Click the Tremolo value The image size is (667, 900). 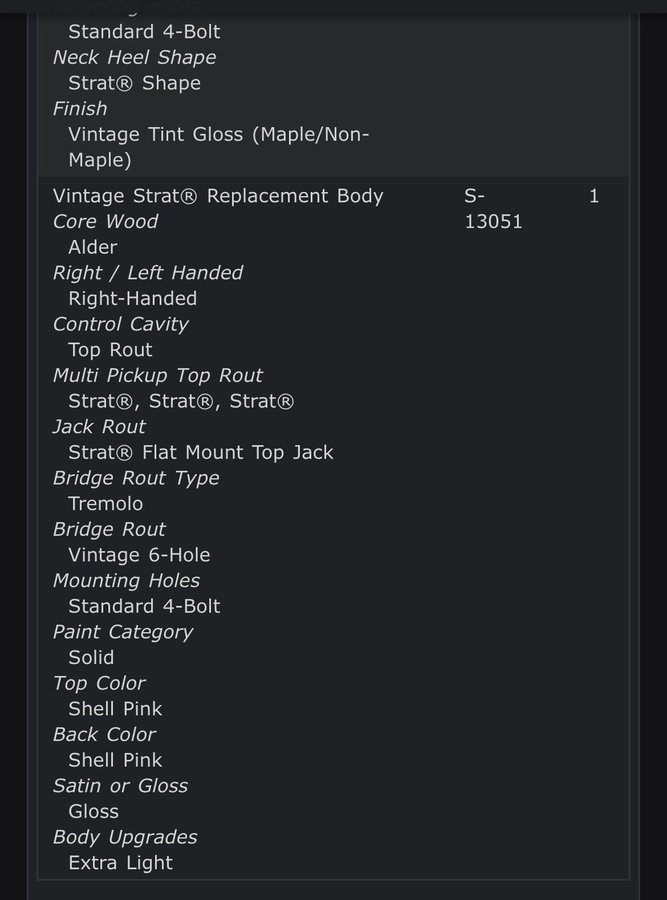tap(105, 504)
